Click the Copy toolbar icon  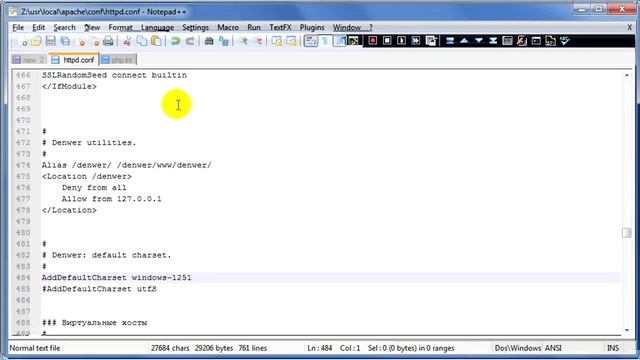(142, 41)
